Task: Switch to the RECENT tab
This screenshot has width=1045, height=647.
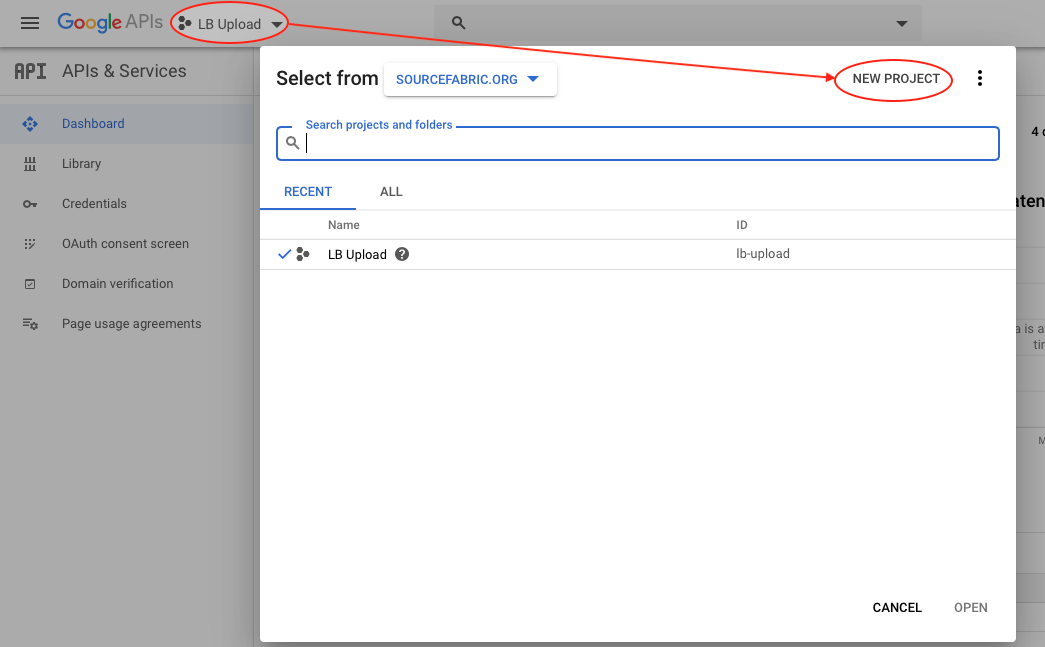Action: point(308,192)
